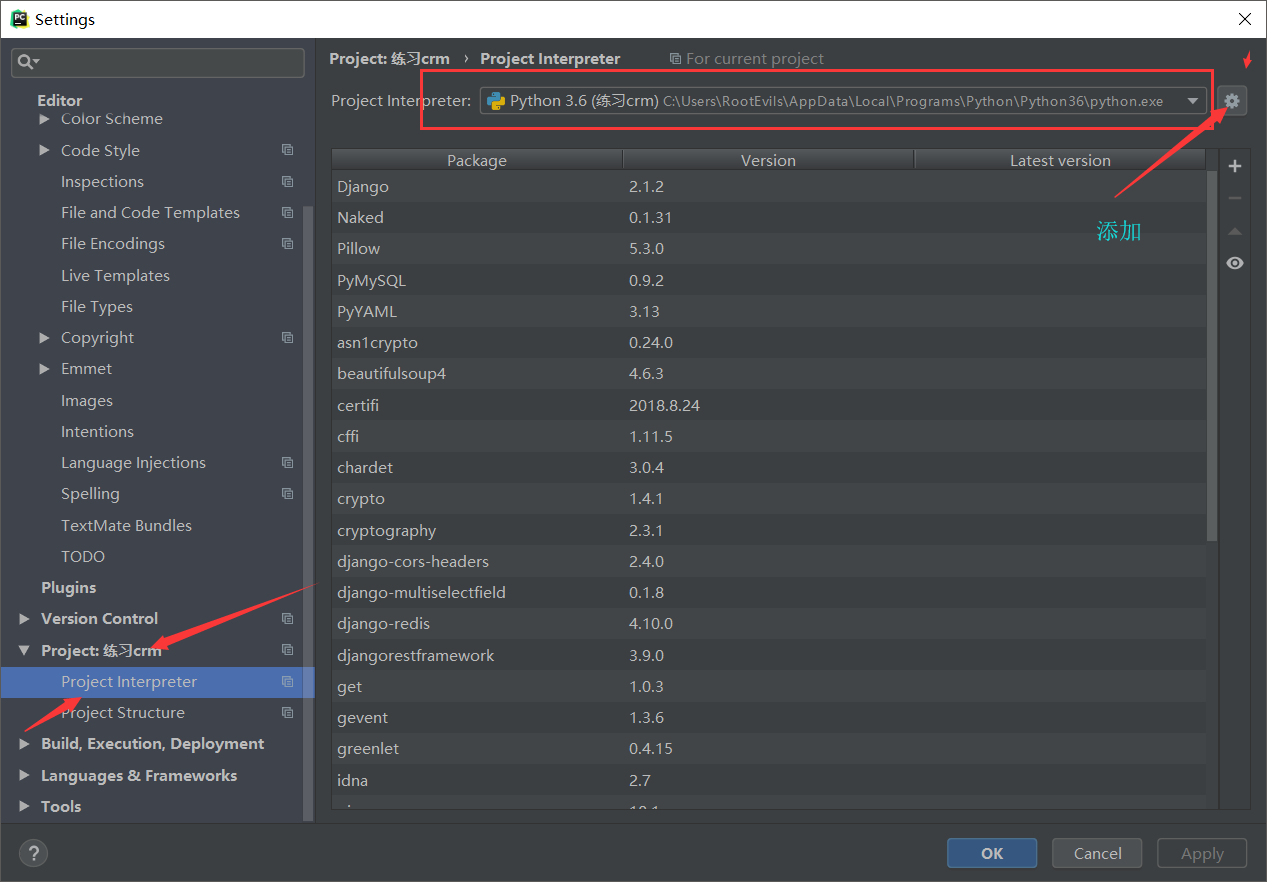Select djangorestframework package row
This screenshot has height=882, width=1267.
tap(769, 655)
